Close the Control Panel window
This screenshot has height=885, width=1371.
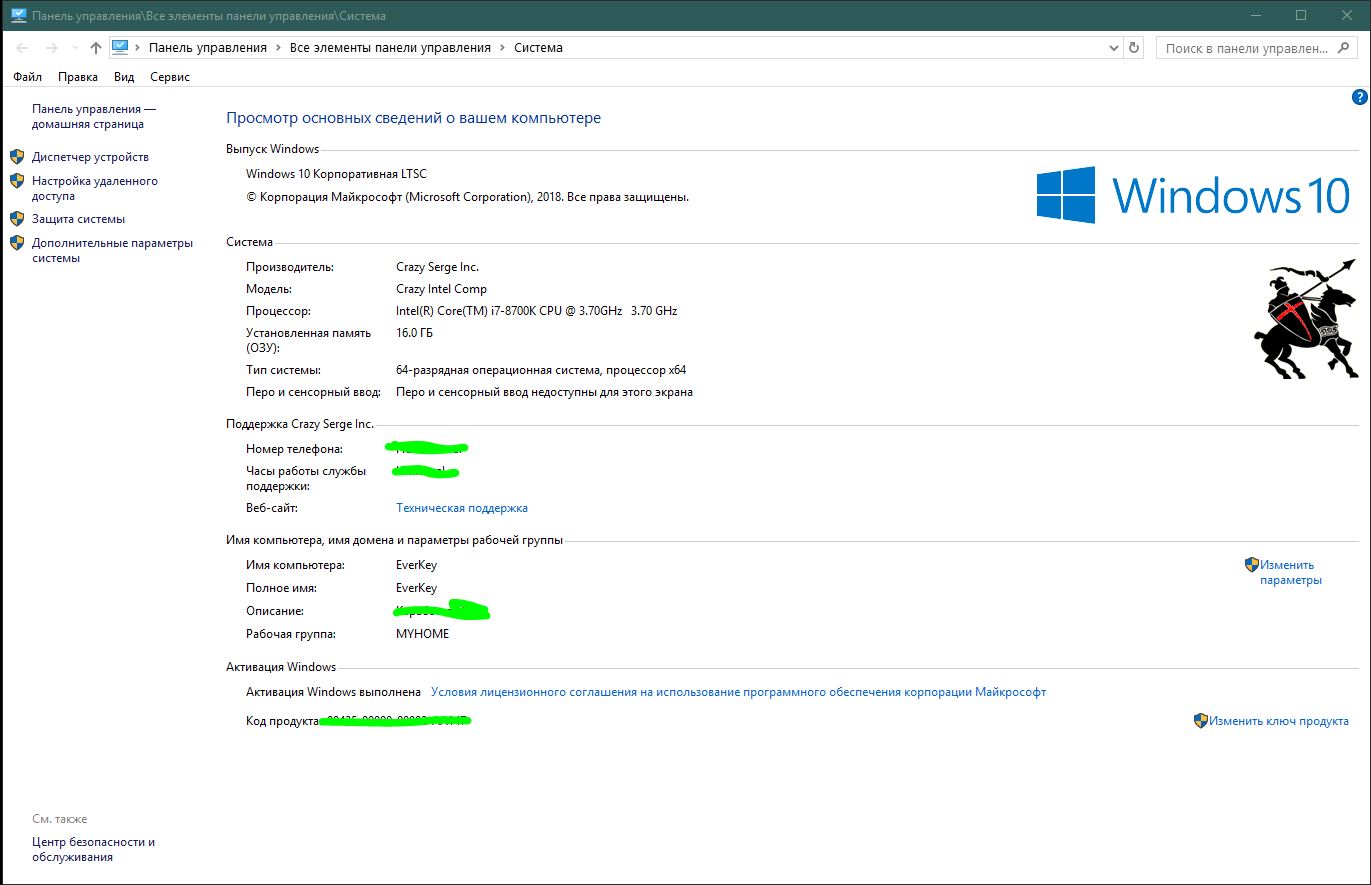1347,16
